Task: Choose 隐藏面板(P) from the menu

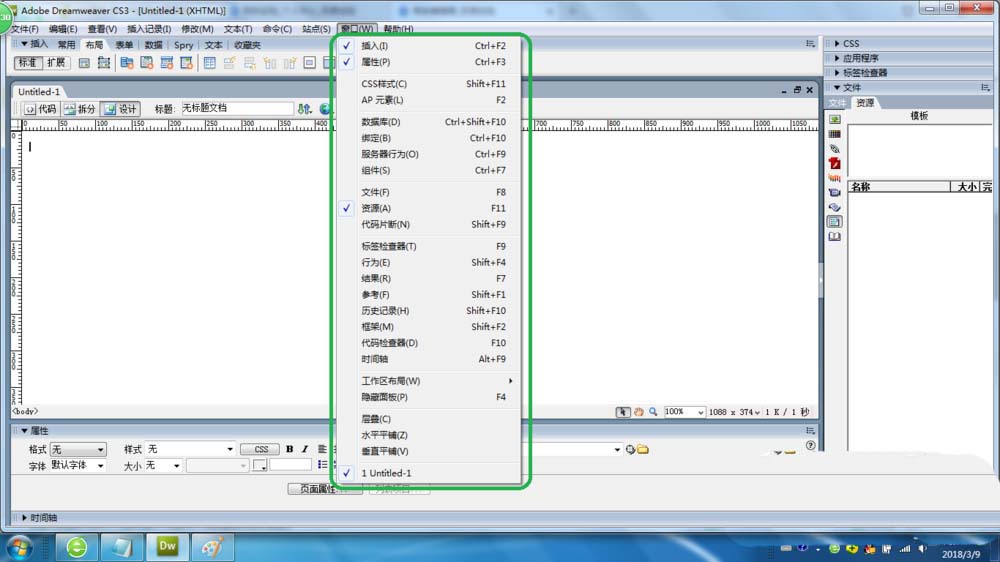Action: point(429,397)
